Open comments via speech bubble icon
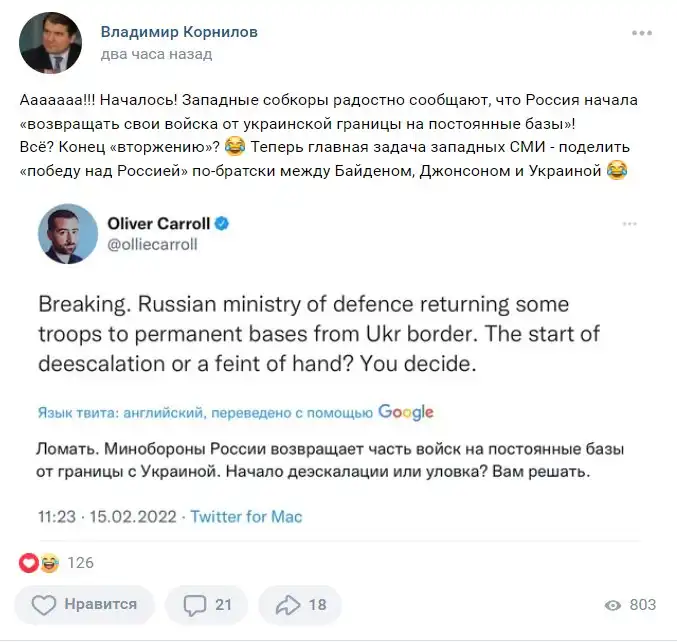 (x=196, y=605)
